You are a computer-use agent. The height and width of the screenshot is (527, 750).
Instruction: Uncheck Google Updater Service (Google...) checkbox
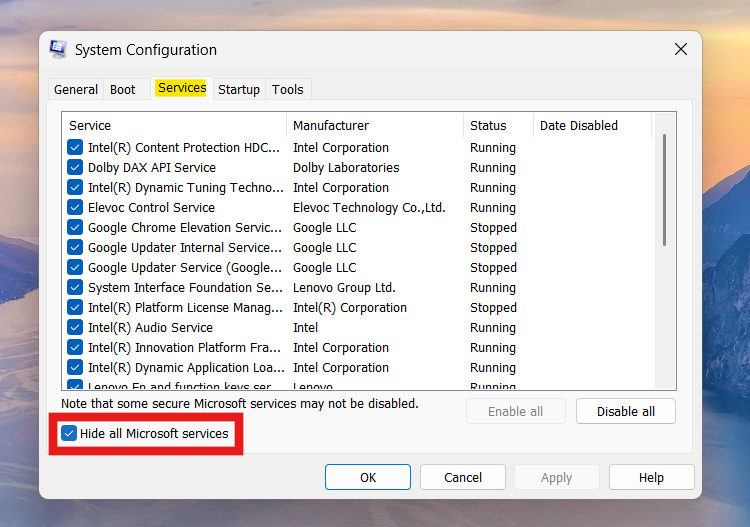coord(75,267)
